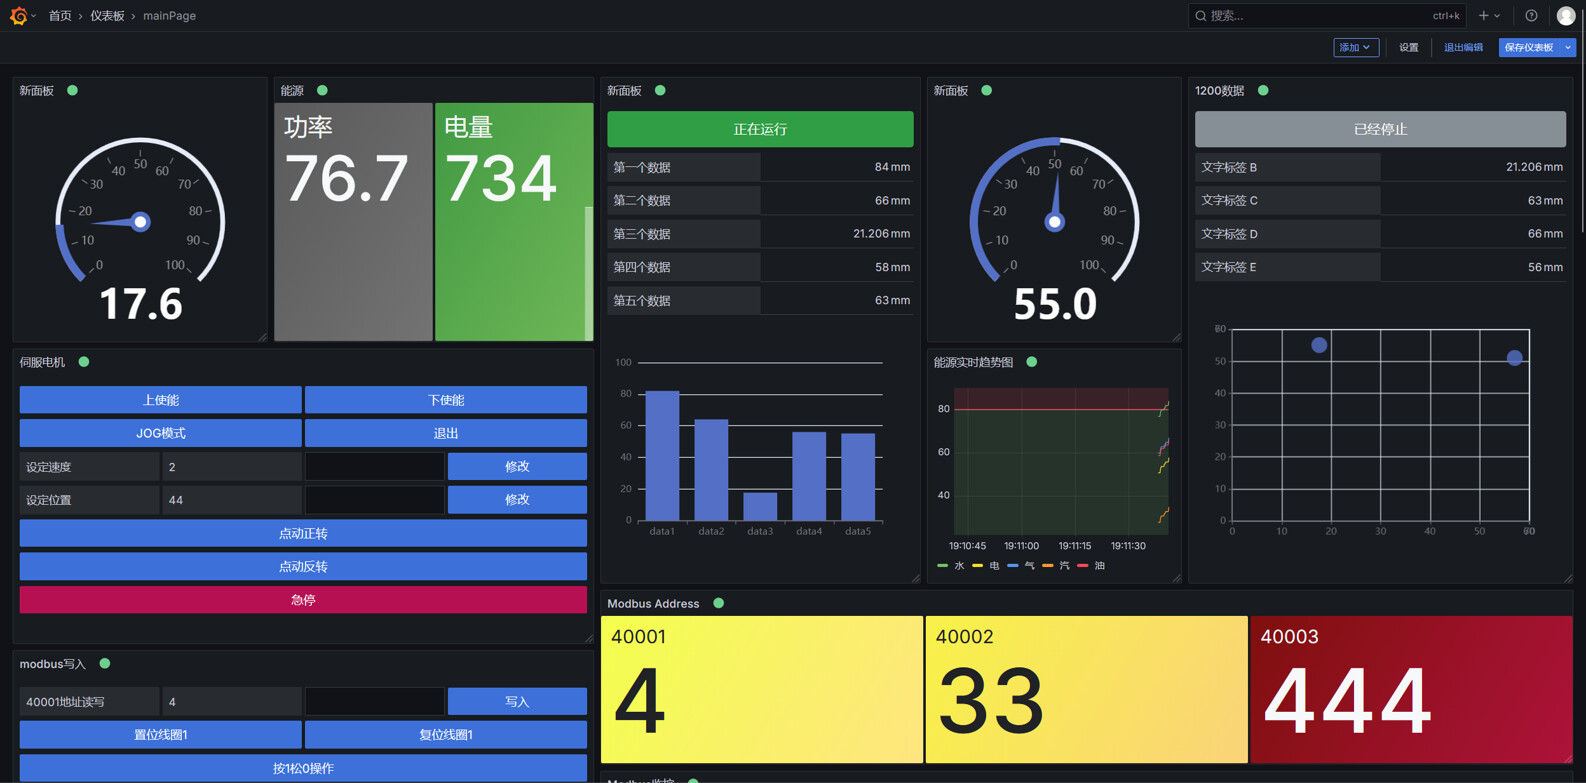Screen dimensions: 1586x783
Task: Click the 文字标签 B row value
Action: [1534, 167]
